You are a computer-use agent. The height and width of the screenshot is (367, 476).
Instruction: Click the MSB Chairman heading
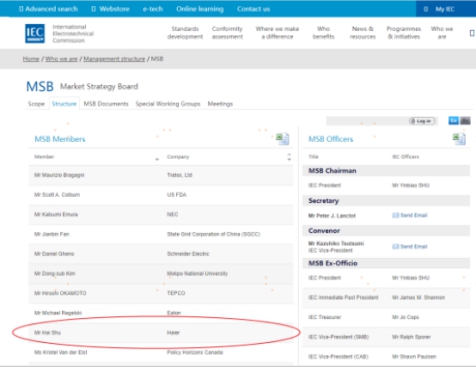coord(332,171)
